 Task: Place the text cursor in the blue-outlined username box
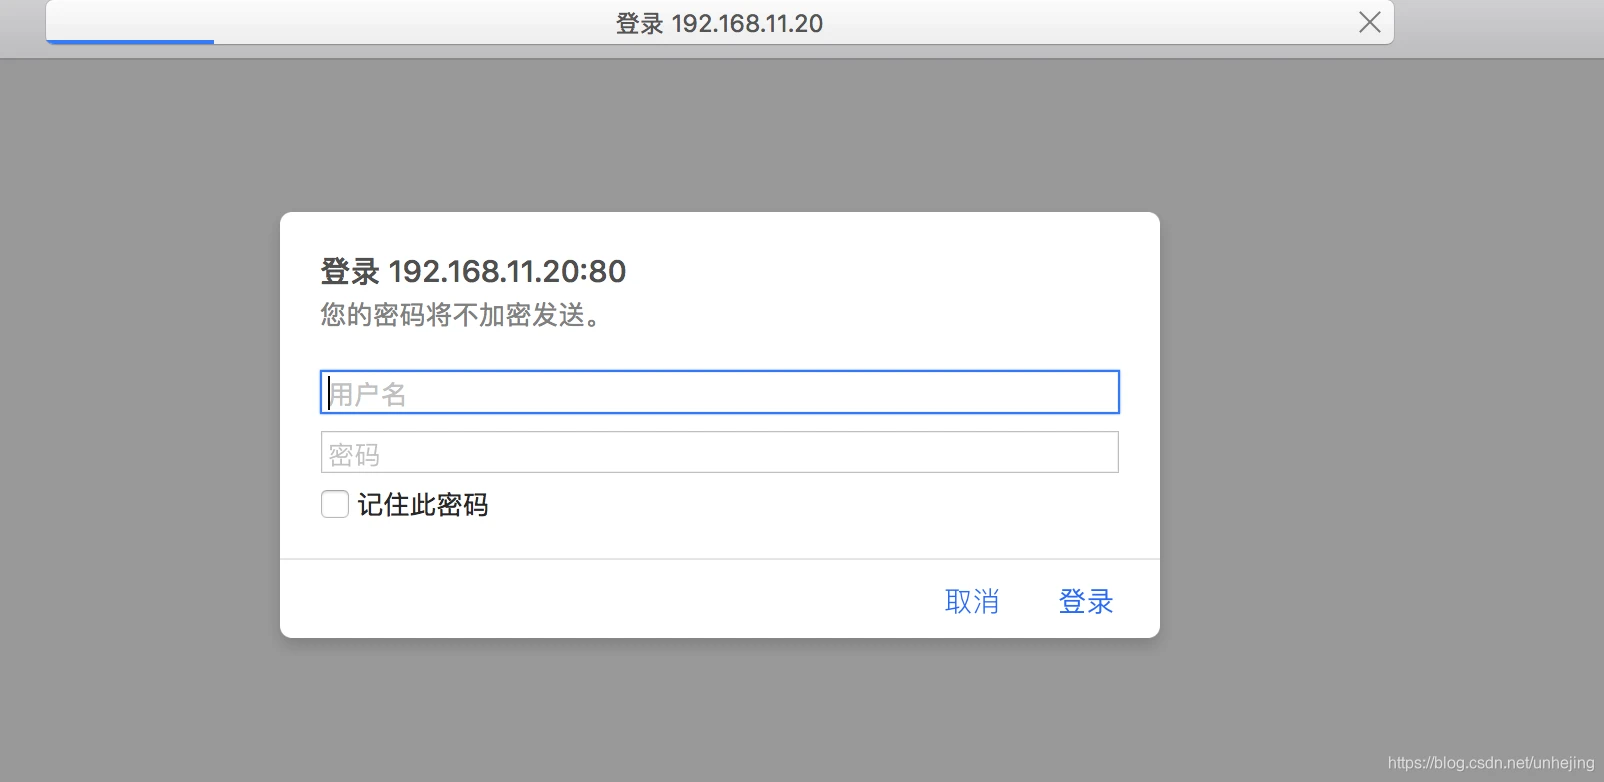(720, 392)
